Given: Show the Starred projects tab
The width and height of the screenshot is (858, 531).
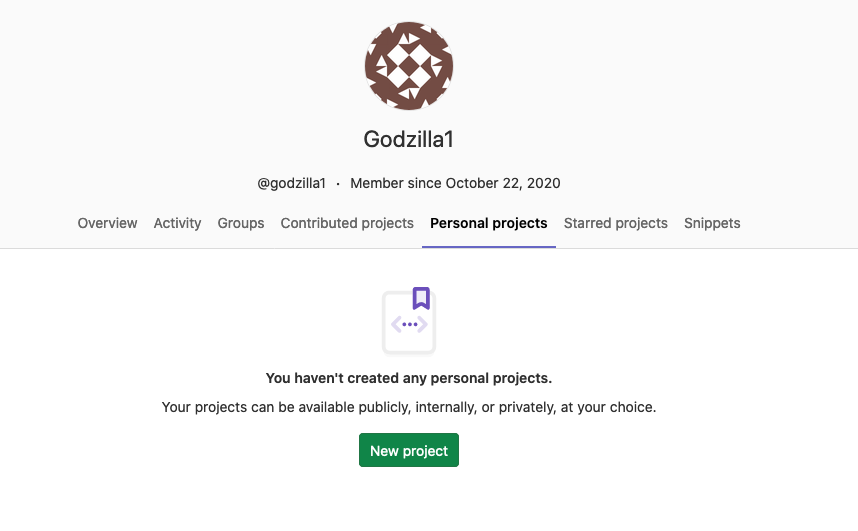Looking at the screenshot, I should 616,223.
